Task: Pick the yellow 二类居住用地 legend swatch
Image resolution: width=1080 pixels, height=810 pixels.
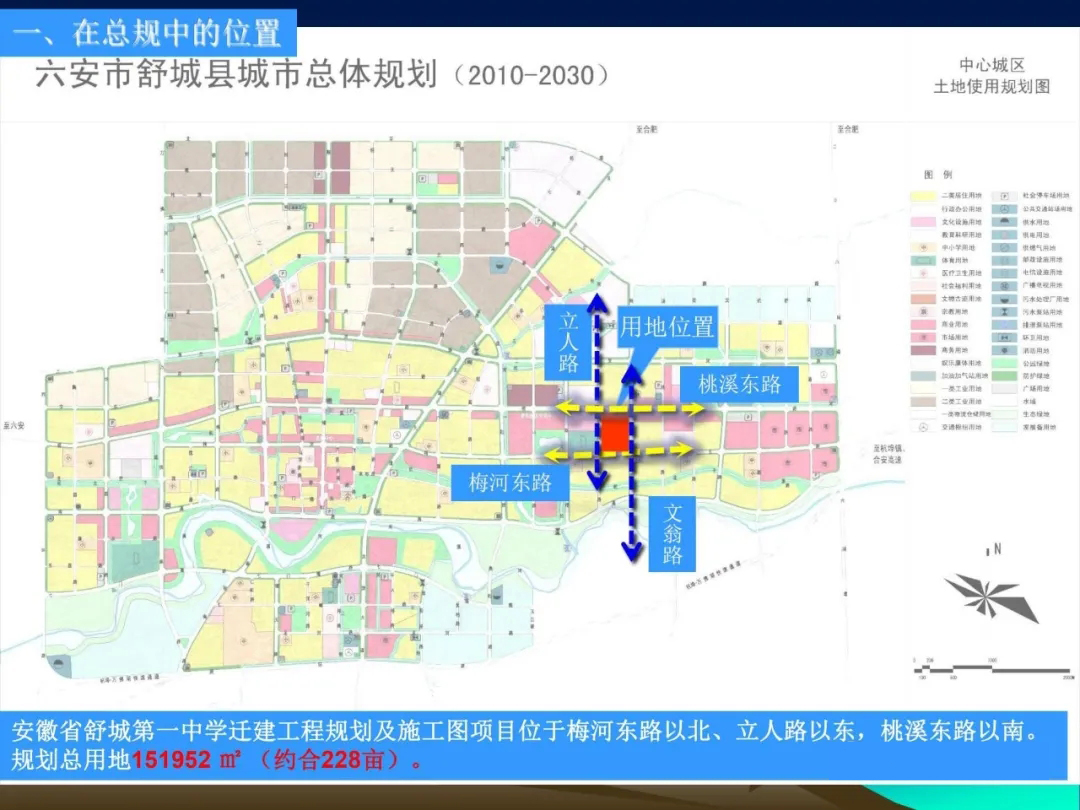Action: tap(924, 196)
